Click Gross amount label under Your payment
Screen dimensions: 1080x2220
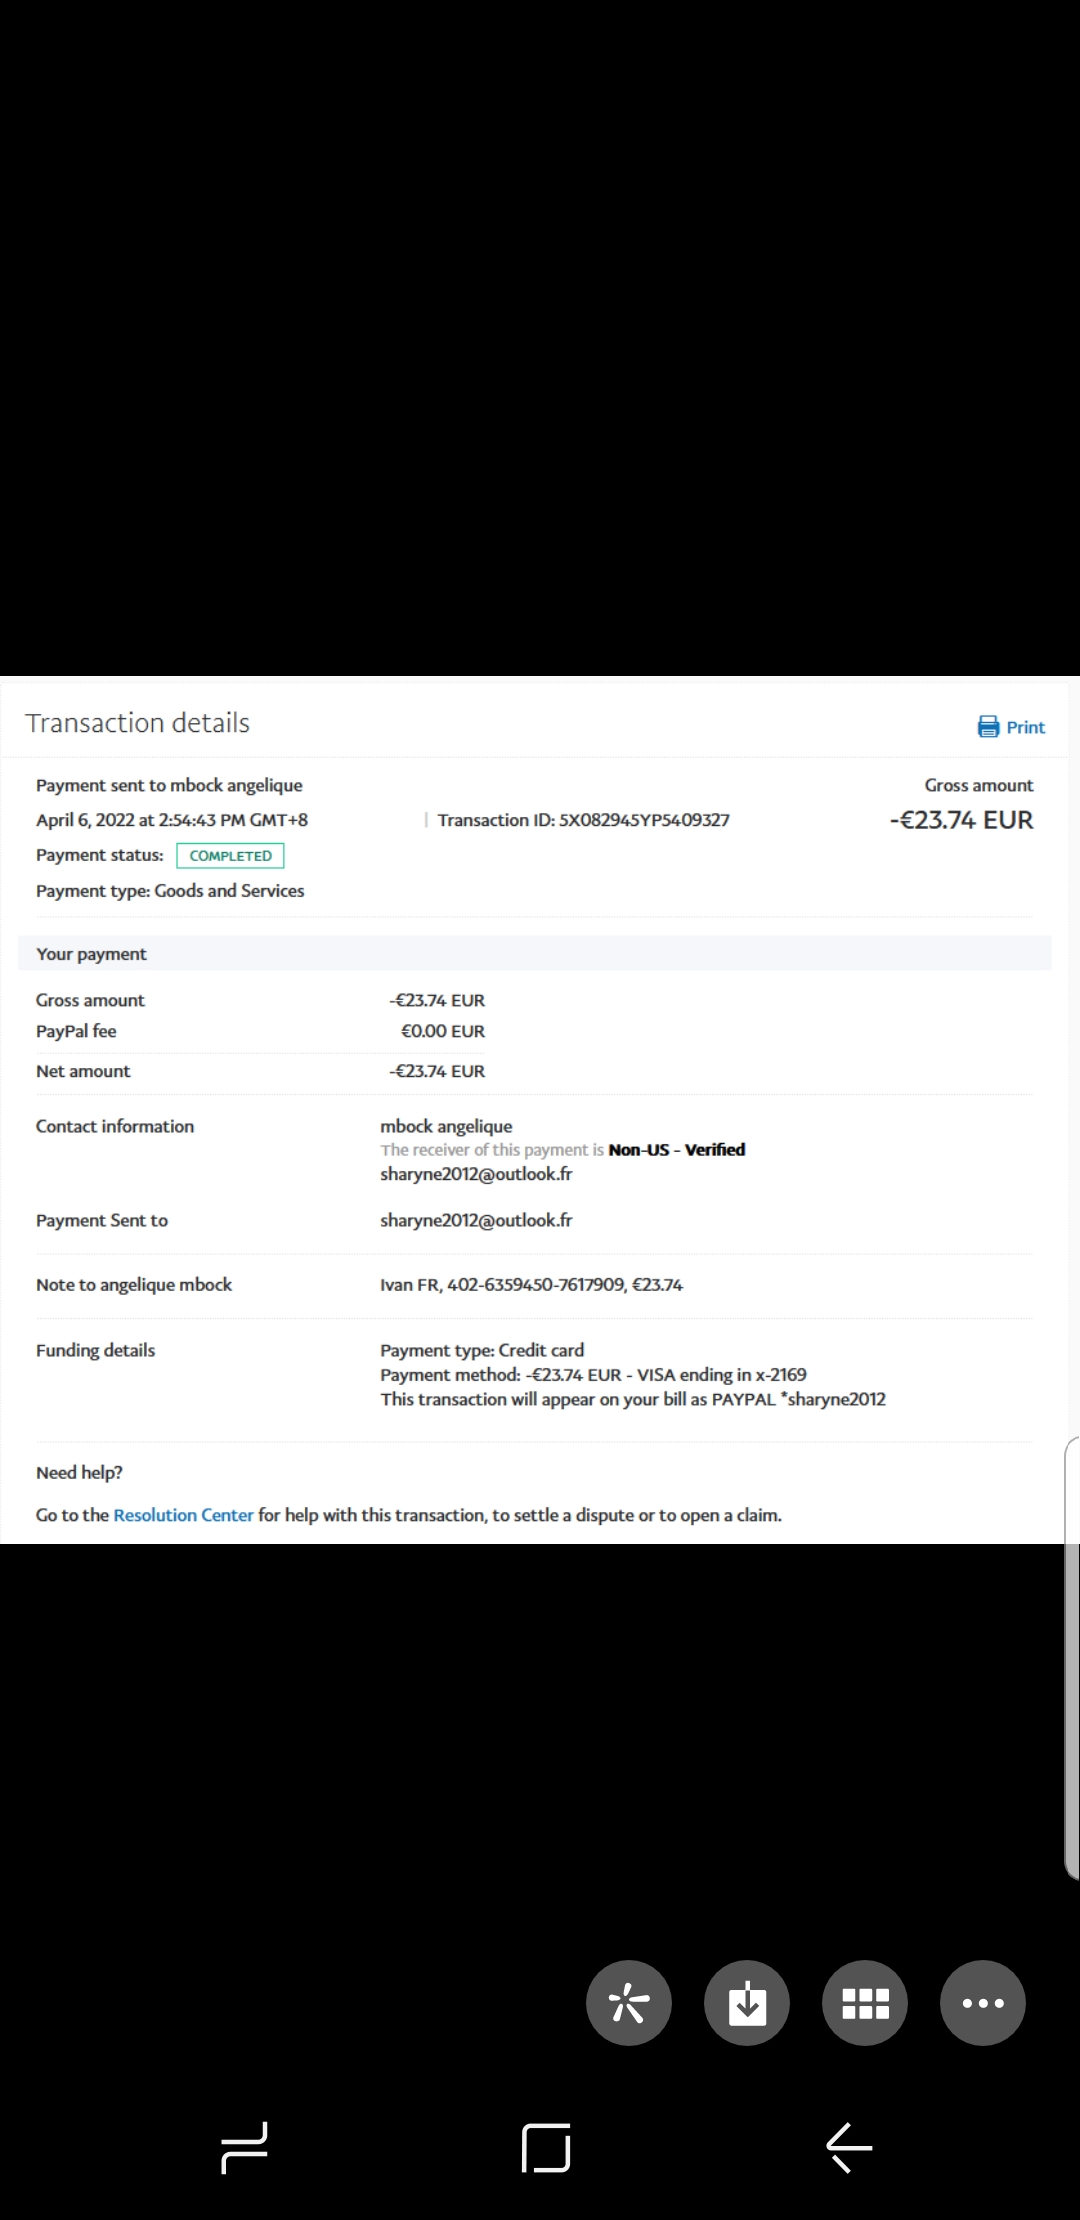click(x=90, y=1000)
